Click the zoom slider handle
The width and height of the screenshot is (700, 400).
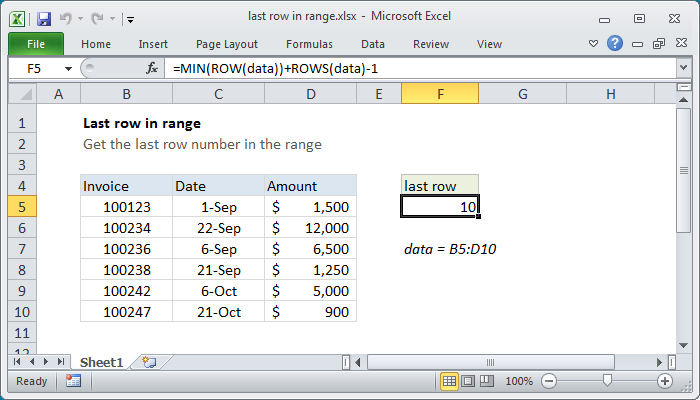[607, 381]
